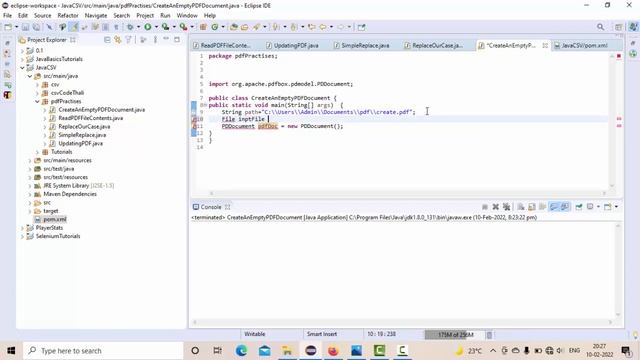The width and height of the screenshot is (640, 360).
Task: Click Back navigation arrow in toolbar
Action: [323, 27]
